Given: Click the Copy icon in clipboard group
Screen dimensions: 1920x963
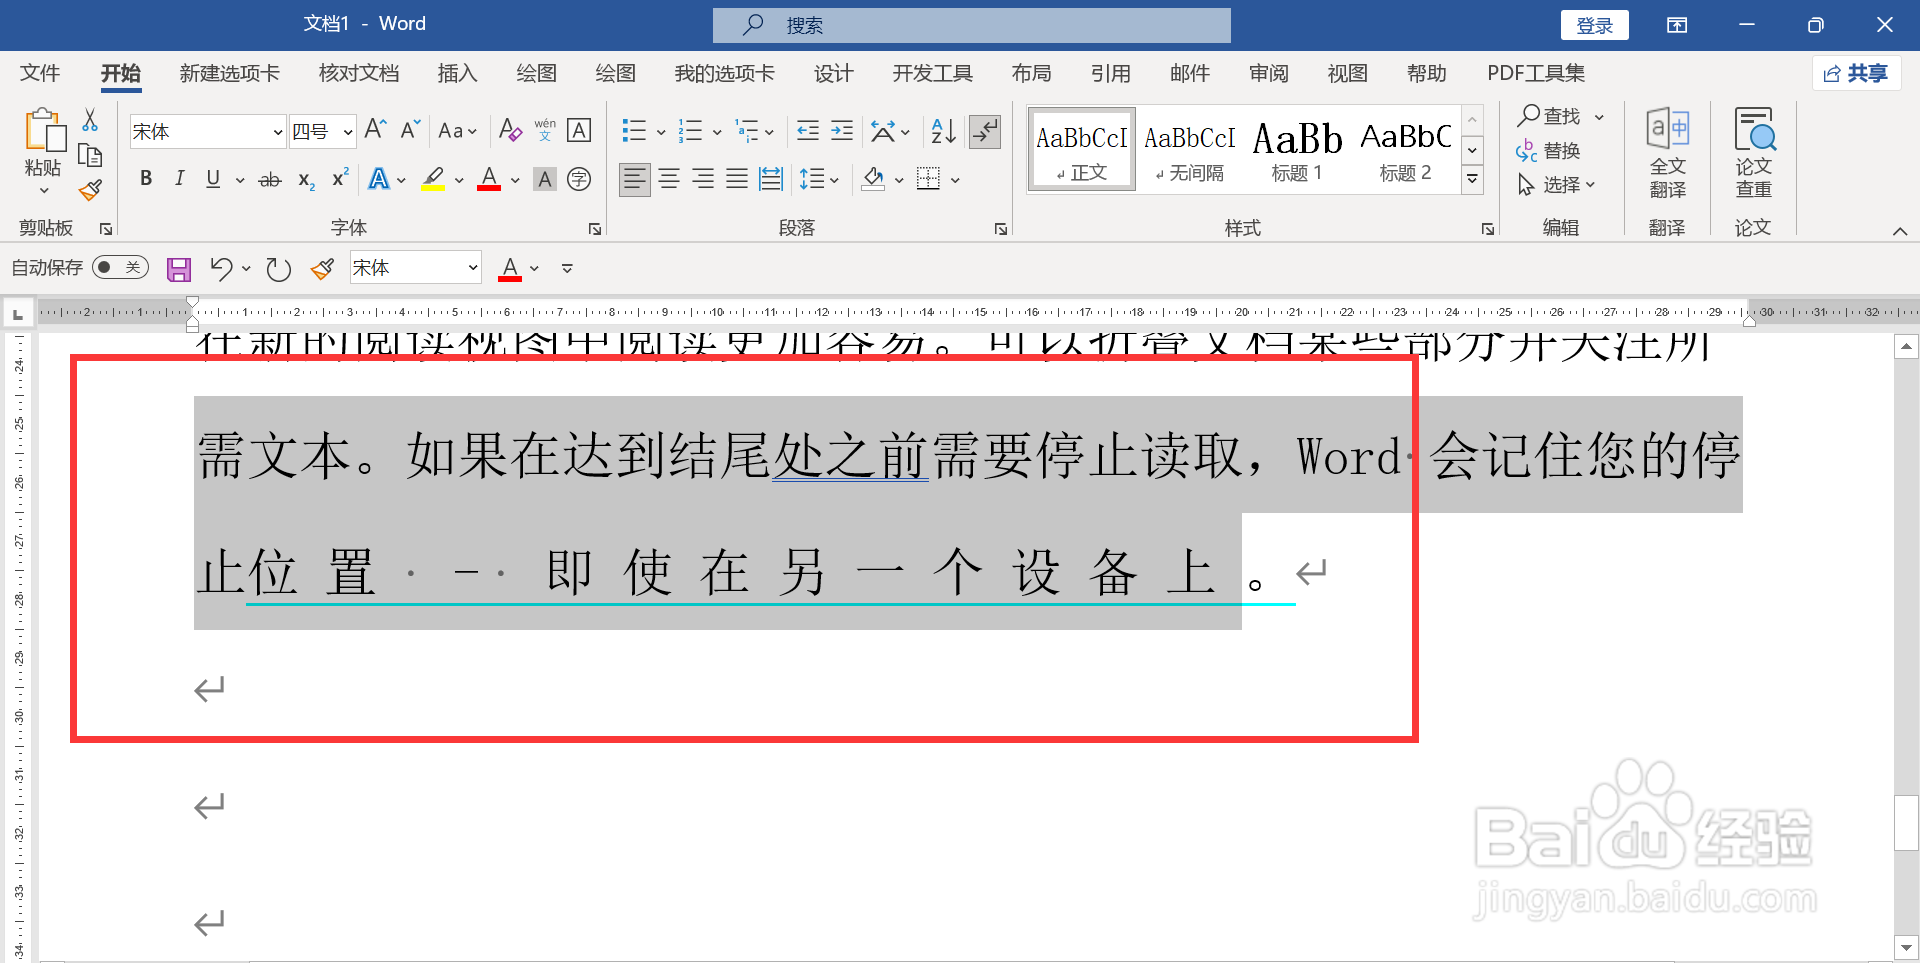Looking at the screenshot, I should click(x=90, y=155).
